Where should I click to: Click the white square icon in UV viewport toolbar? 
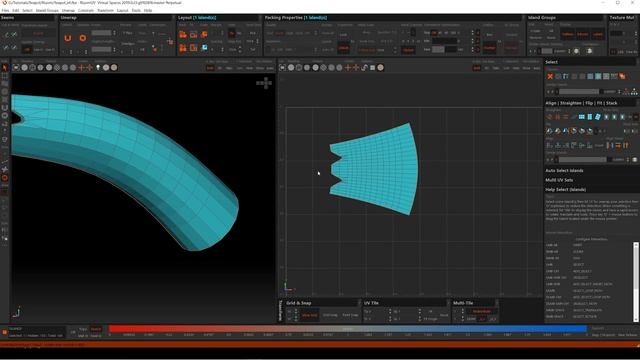point(372,68)
